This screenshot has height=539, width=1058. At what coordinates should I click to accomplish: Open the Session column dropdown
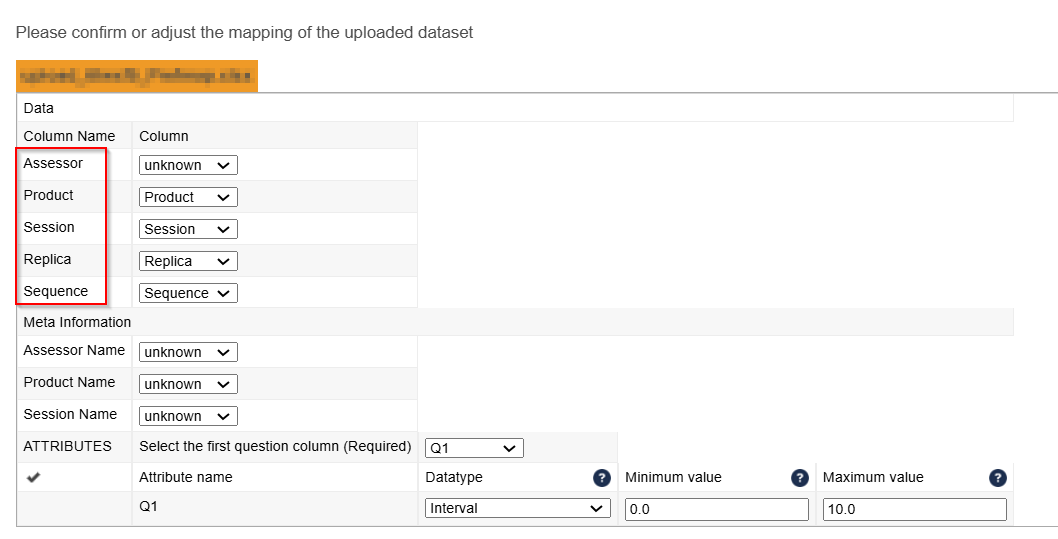(x=188, y=229)
